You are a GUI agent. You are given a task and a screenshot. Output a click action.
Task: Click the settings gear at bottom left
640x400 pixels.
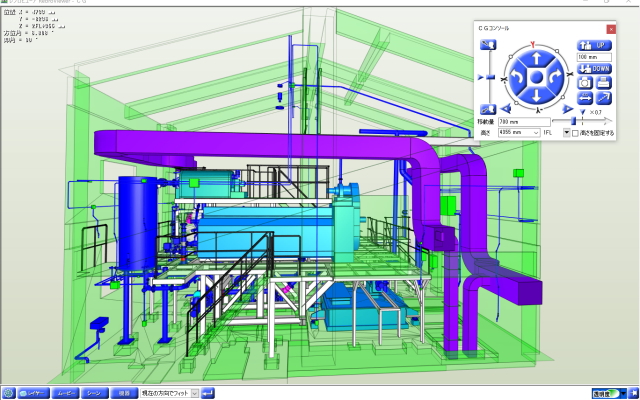[x=9, y=393]
